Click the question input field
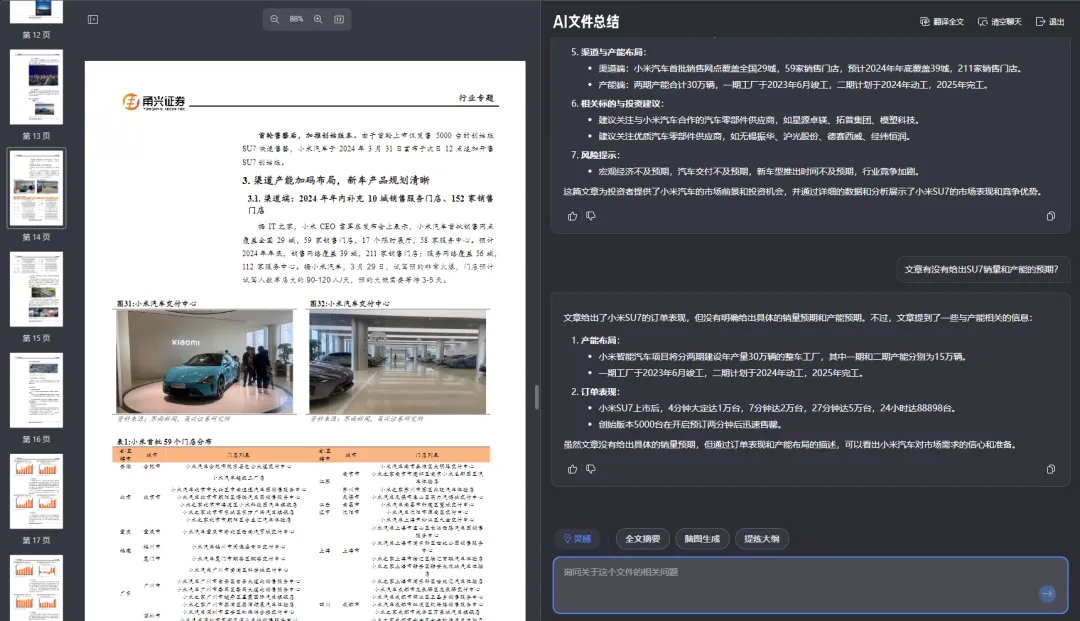1080x621 pixels. tap(810, 585)
